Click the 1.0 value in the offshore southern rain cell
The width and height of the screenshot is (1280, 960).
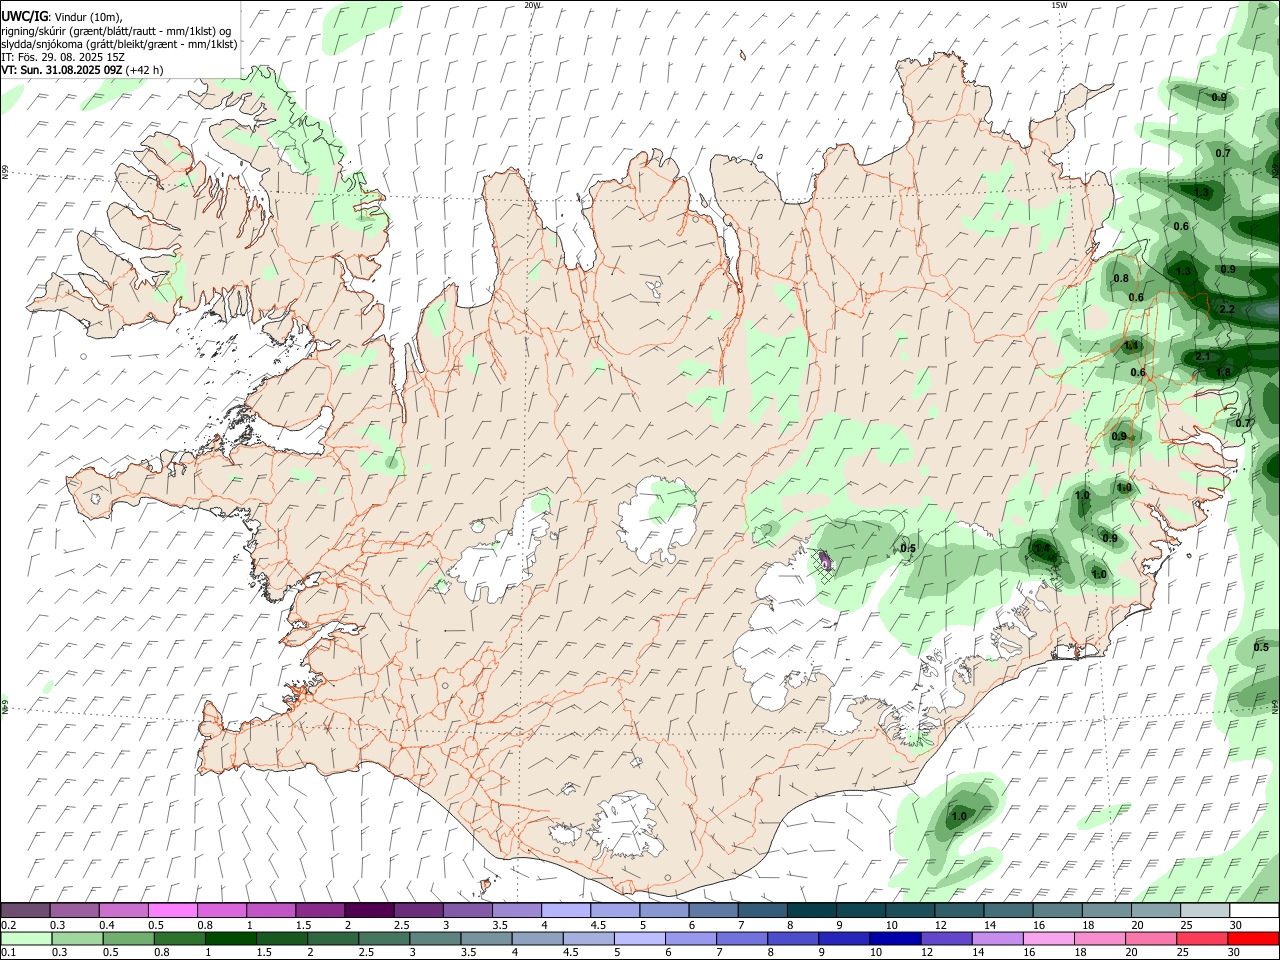point(959,817)
